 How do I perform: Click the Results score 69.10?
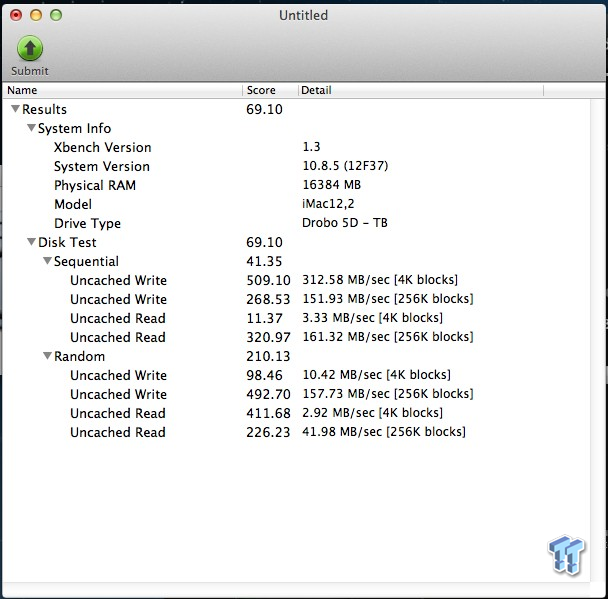264,109
